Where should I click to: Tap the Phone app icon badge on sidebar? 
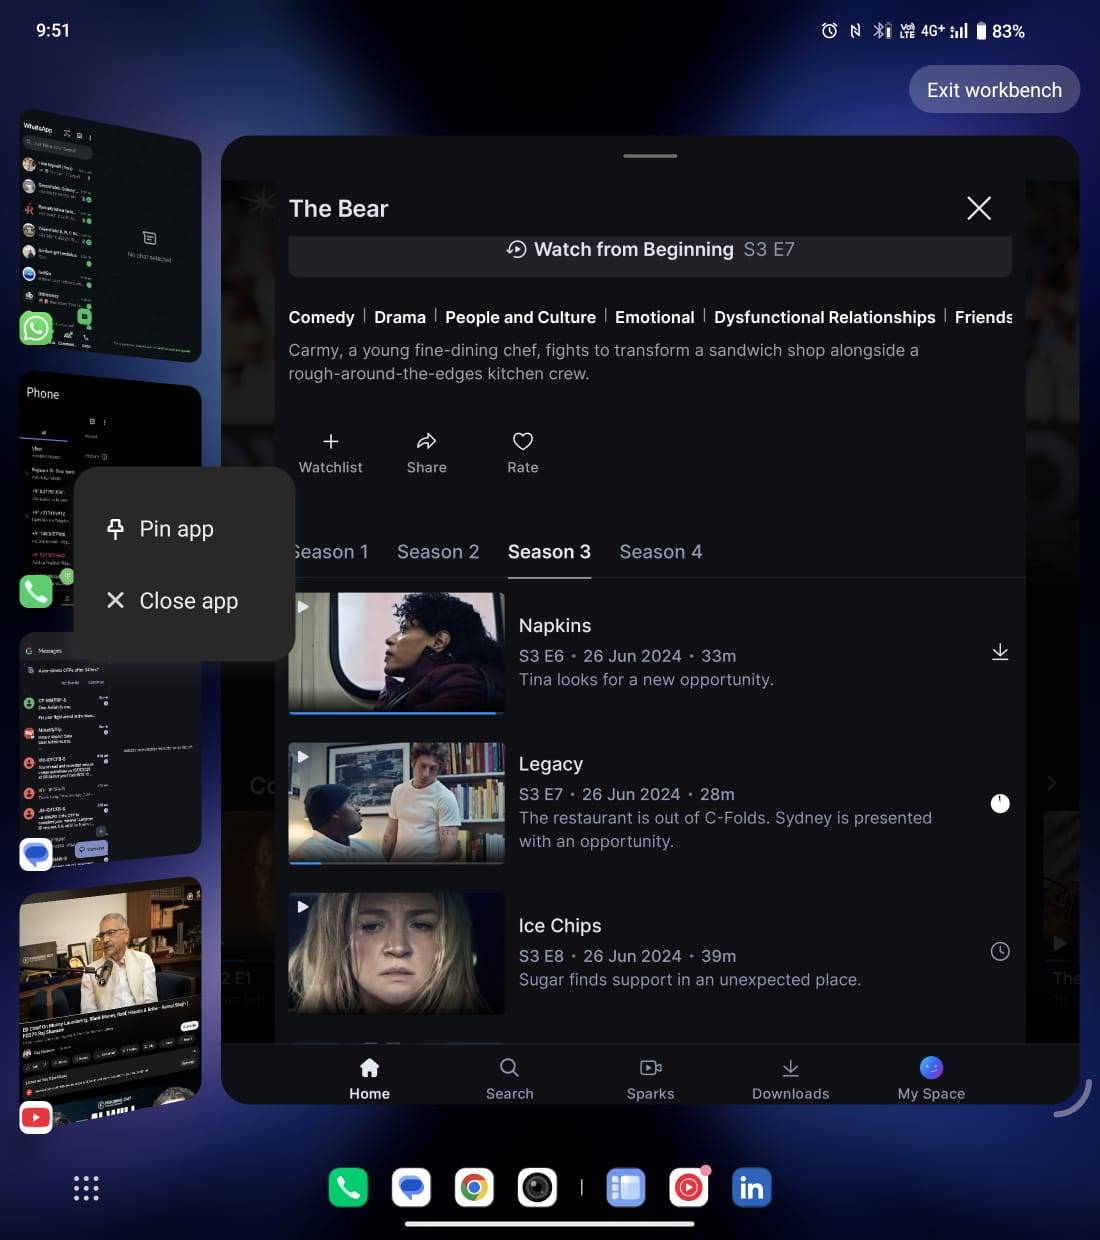pos(36,592)
